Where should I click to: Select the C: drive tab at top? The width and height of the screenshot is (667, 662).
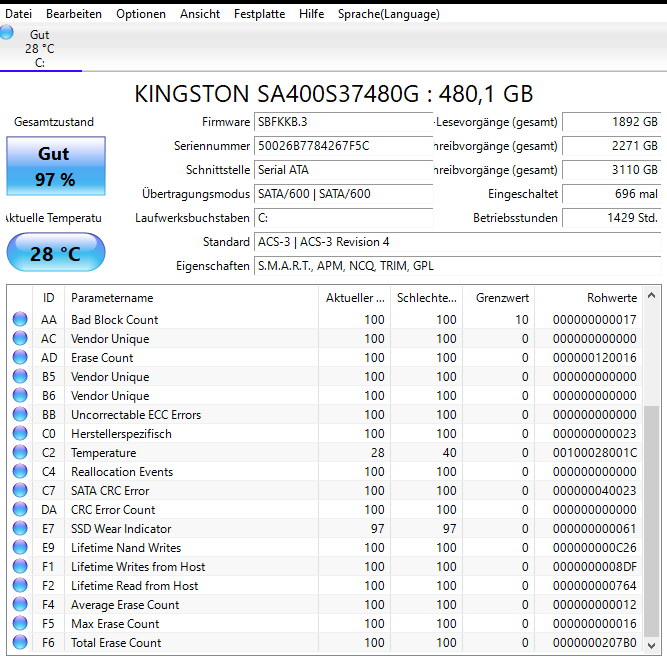click(40, 49)
